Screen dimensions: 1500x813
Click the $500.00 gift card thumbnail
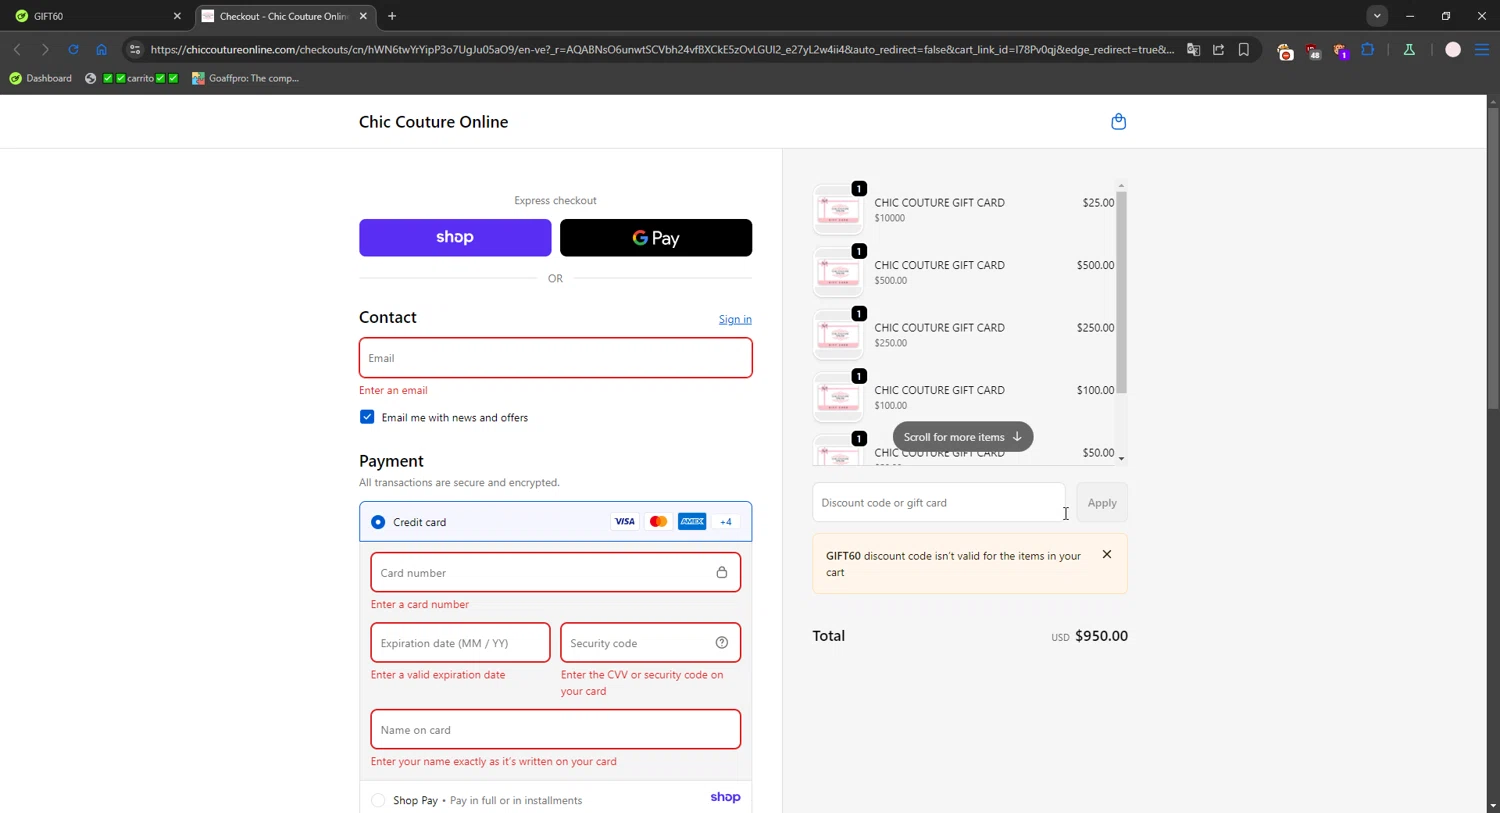(838, 272)
